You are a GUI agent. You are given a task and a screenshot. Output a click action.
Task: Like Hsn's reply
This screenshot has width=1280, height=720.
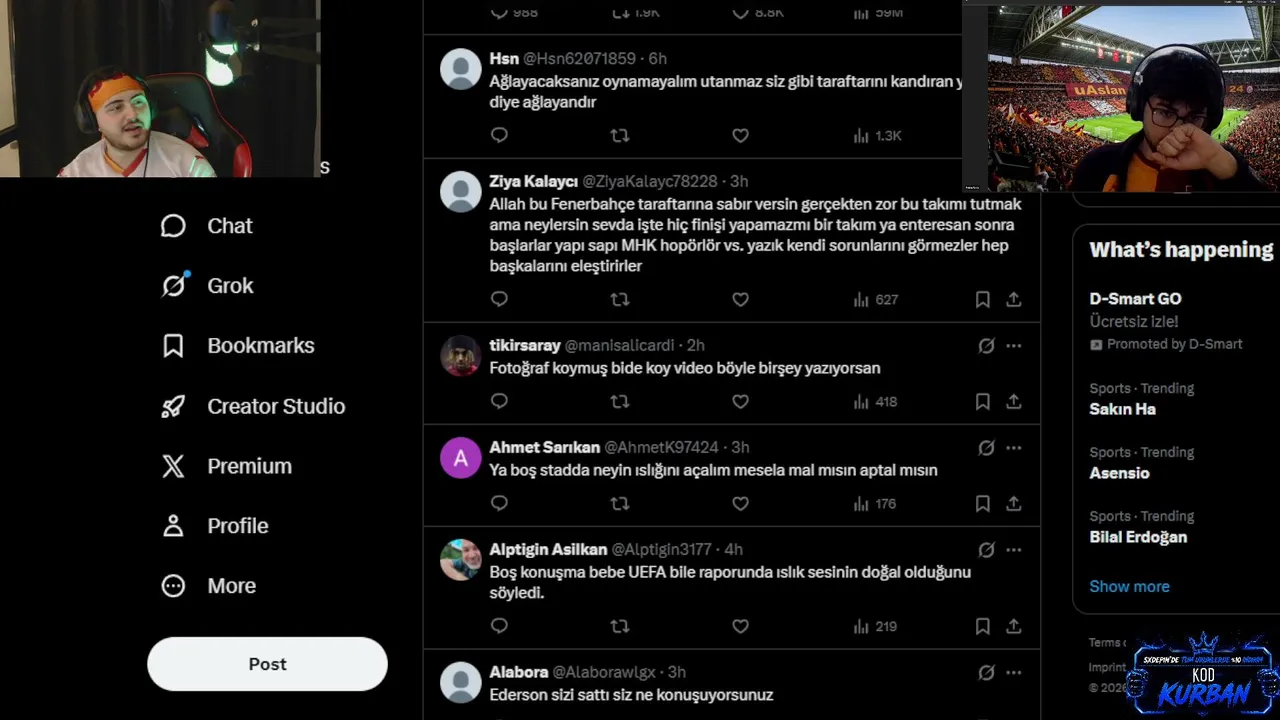point(740,135)
